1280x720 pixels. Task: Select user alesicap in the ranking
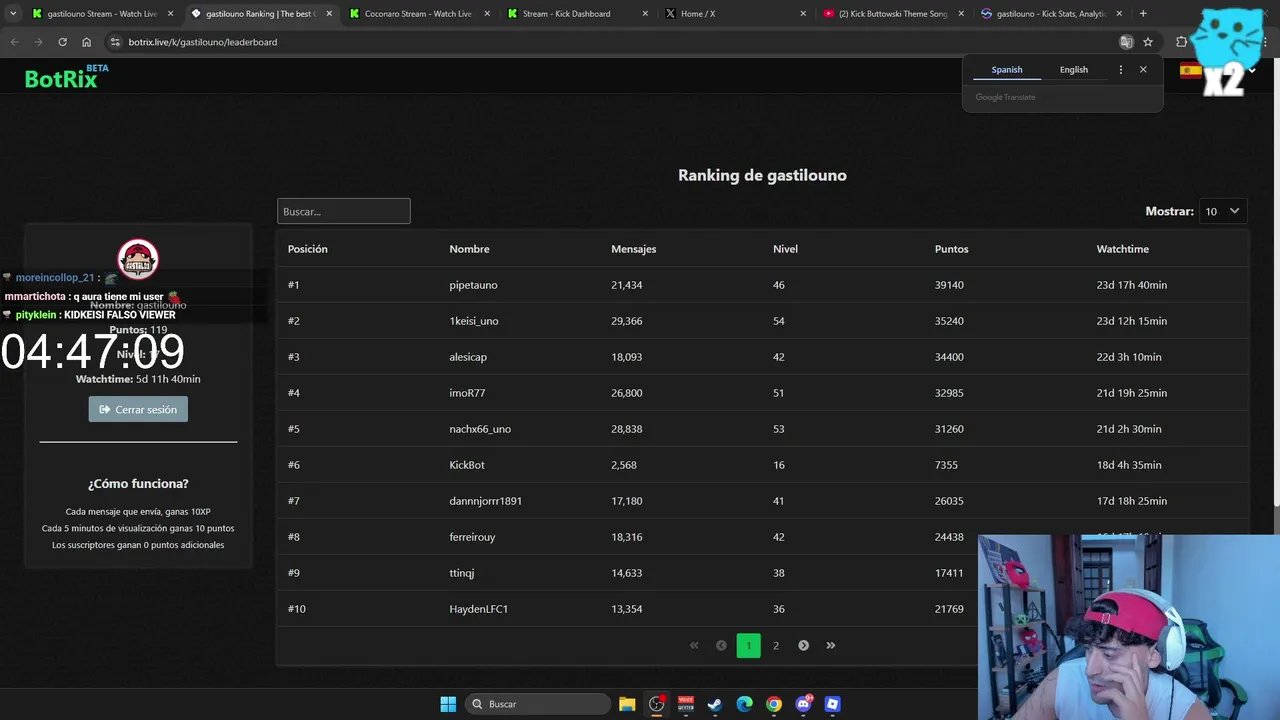(468, 357)
